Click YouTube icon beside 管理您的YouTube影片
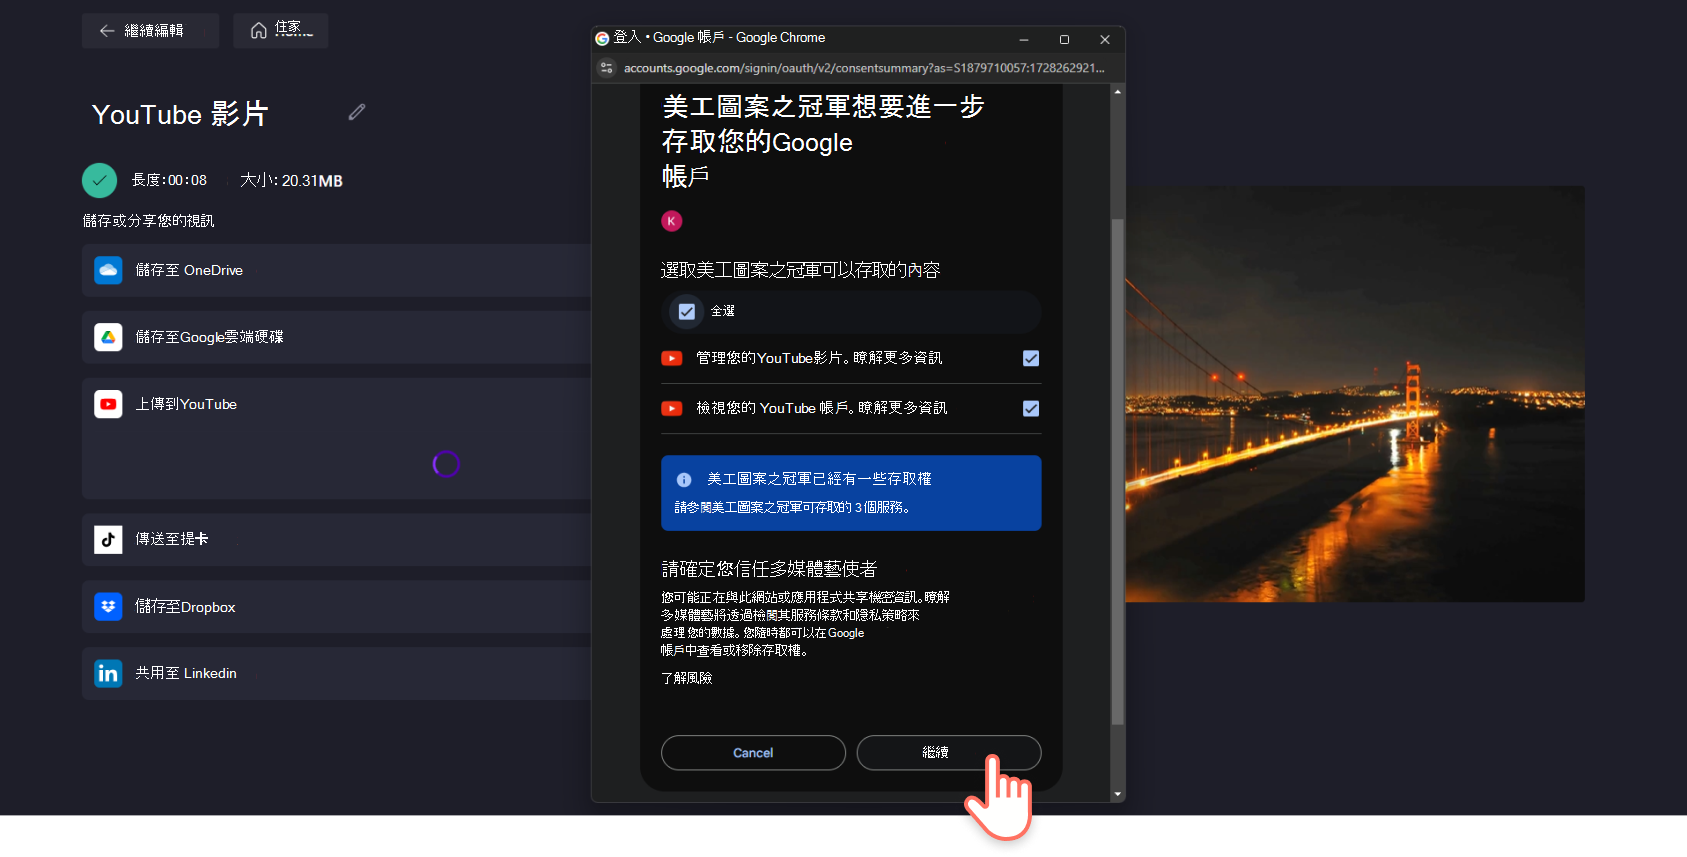This screenshot has width=1687, height=857. click(672, 358)
